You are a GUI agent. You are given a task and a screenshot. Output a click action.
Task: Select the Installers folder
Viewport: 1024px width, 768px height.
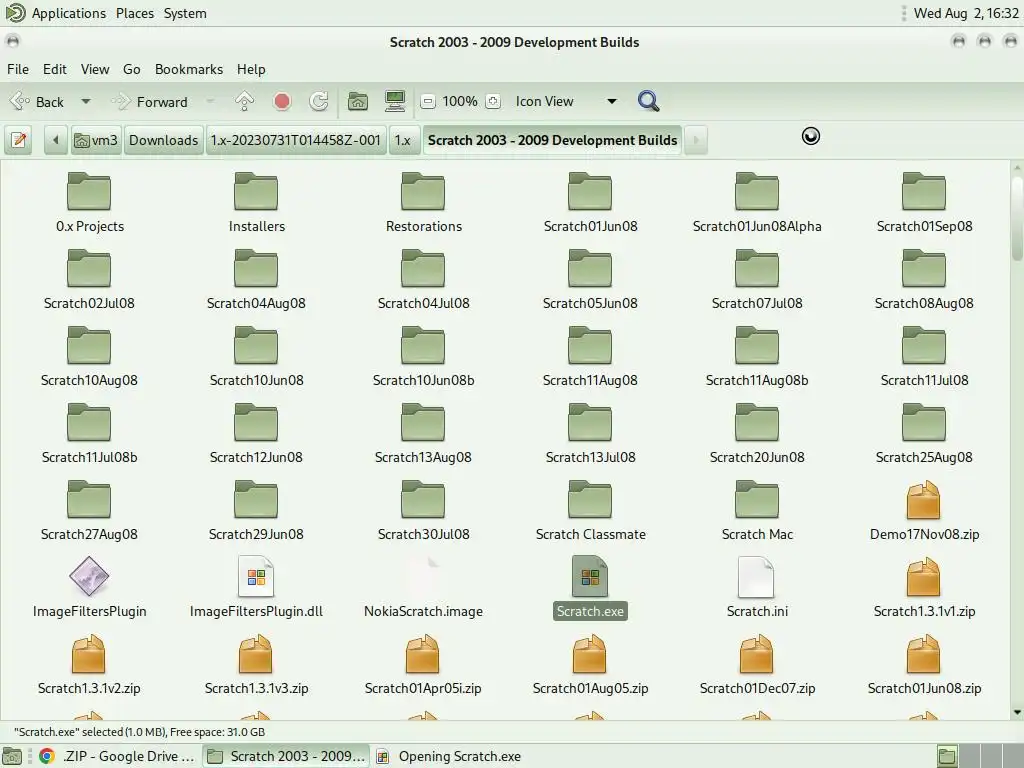pos(256,203)
